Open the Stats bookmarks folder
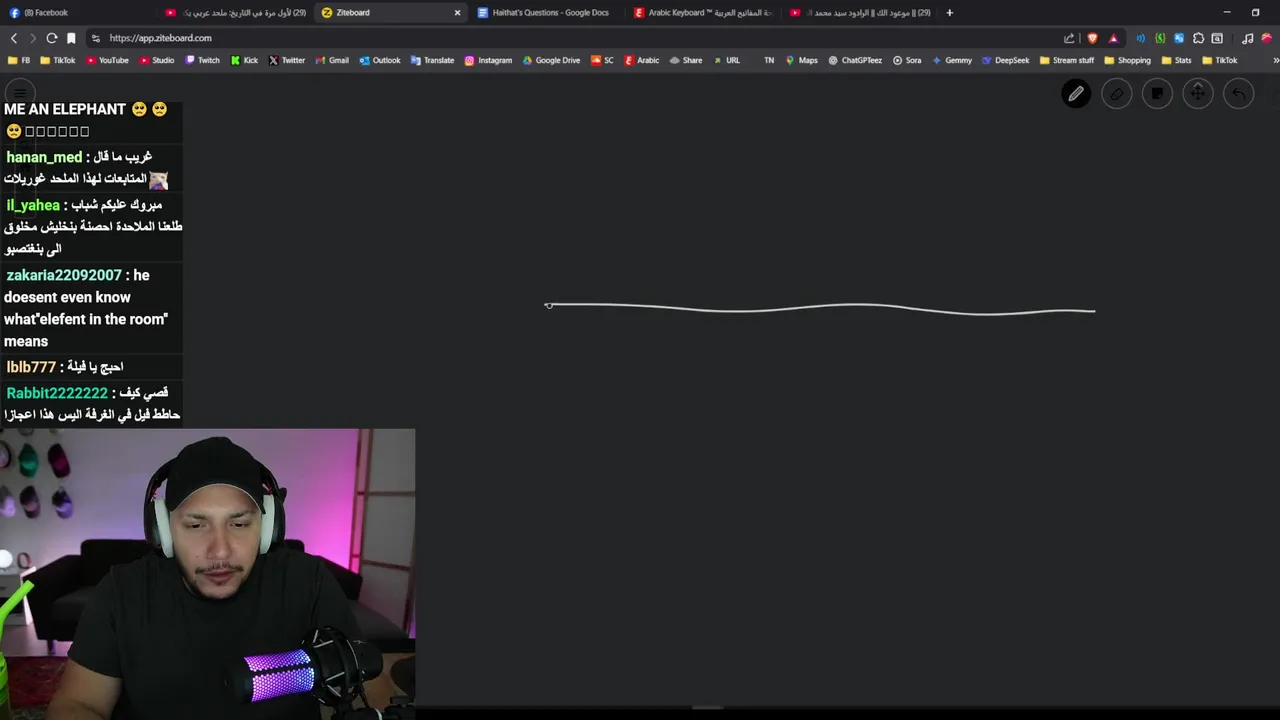The height and width of the screenshot is (720, 1280). tap(1176, 60)
